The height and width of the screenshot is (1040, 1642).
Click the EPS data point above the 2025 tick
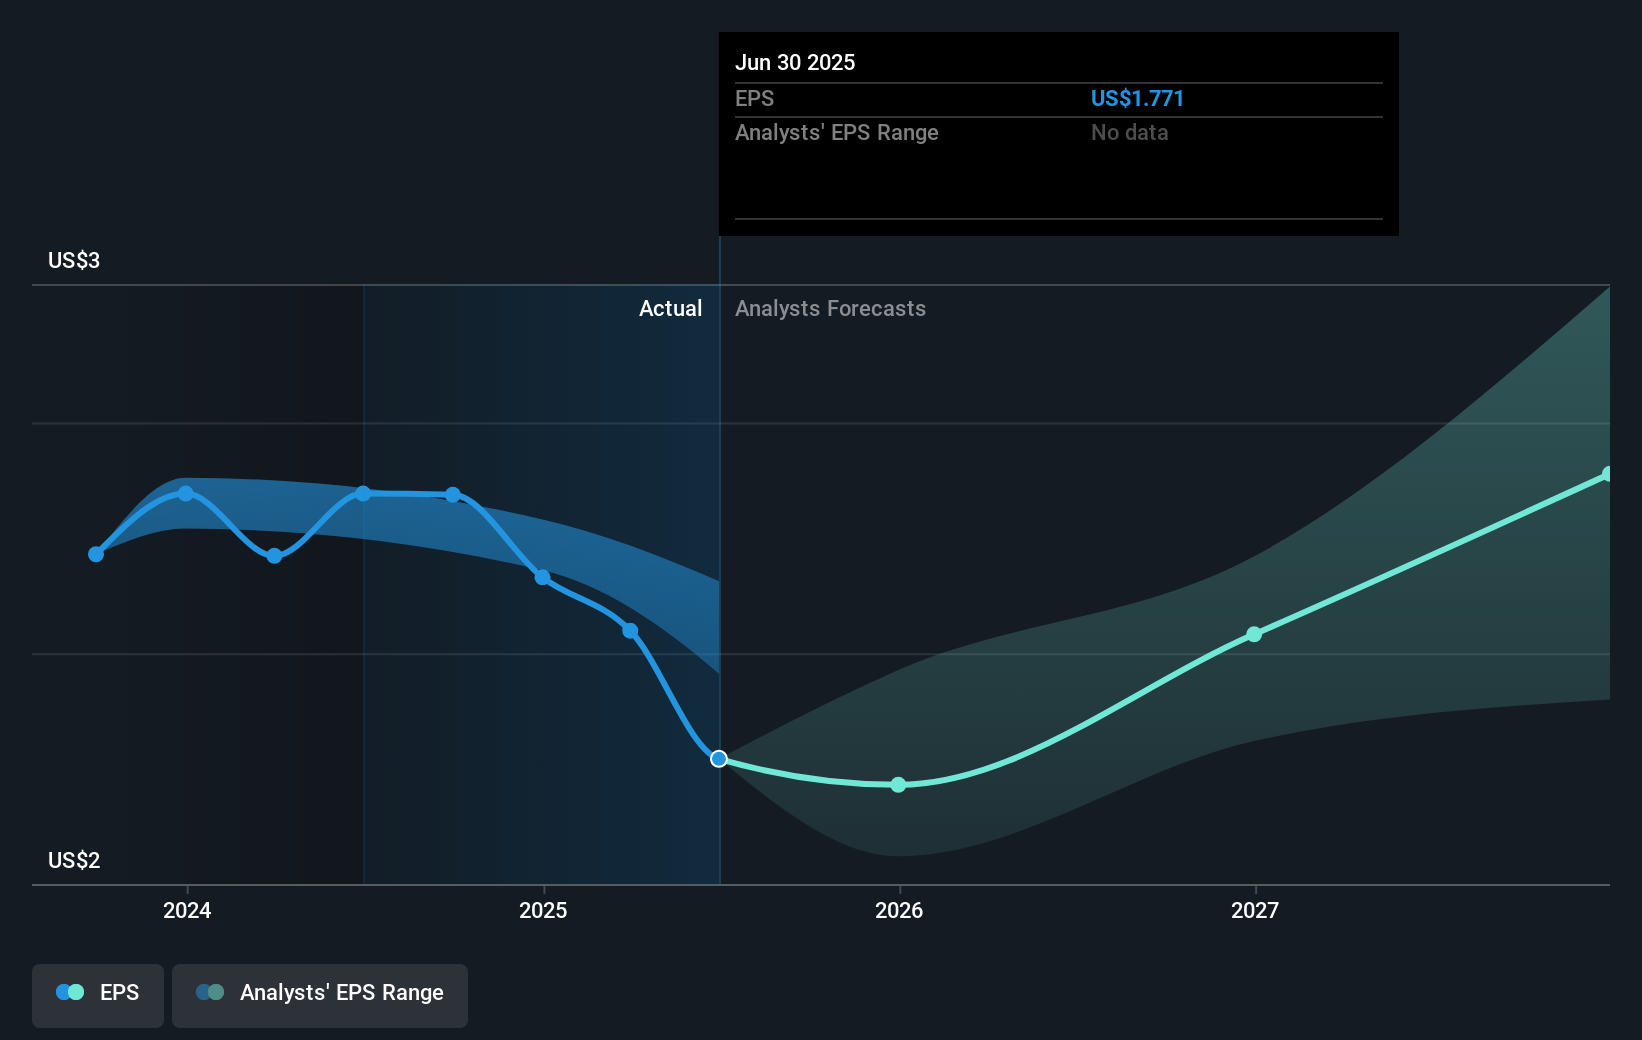pos(542,577)
